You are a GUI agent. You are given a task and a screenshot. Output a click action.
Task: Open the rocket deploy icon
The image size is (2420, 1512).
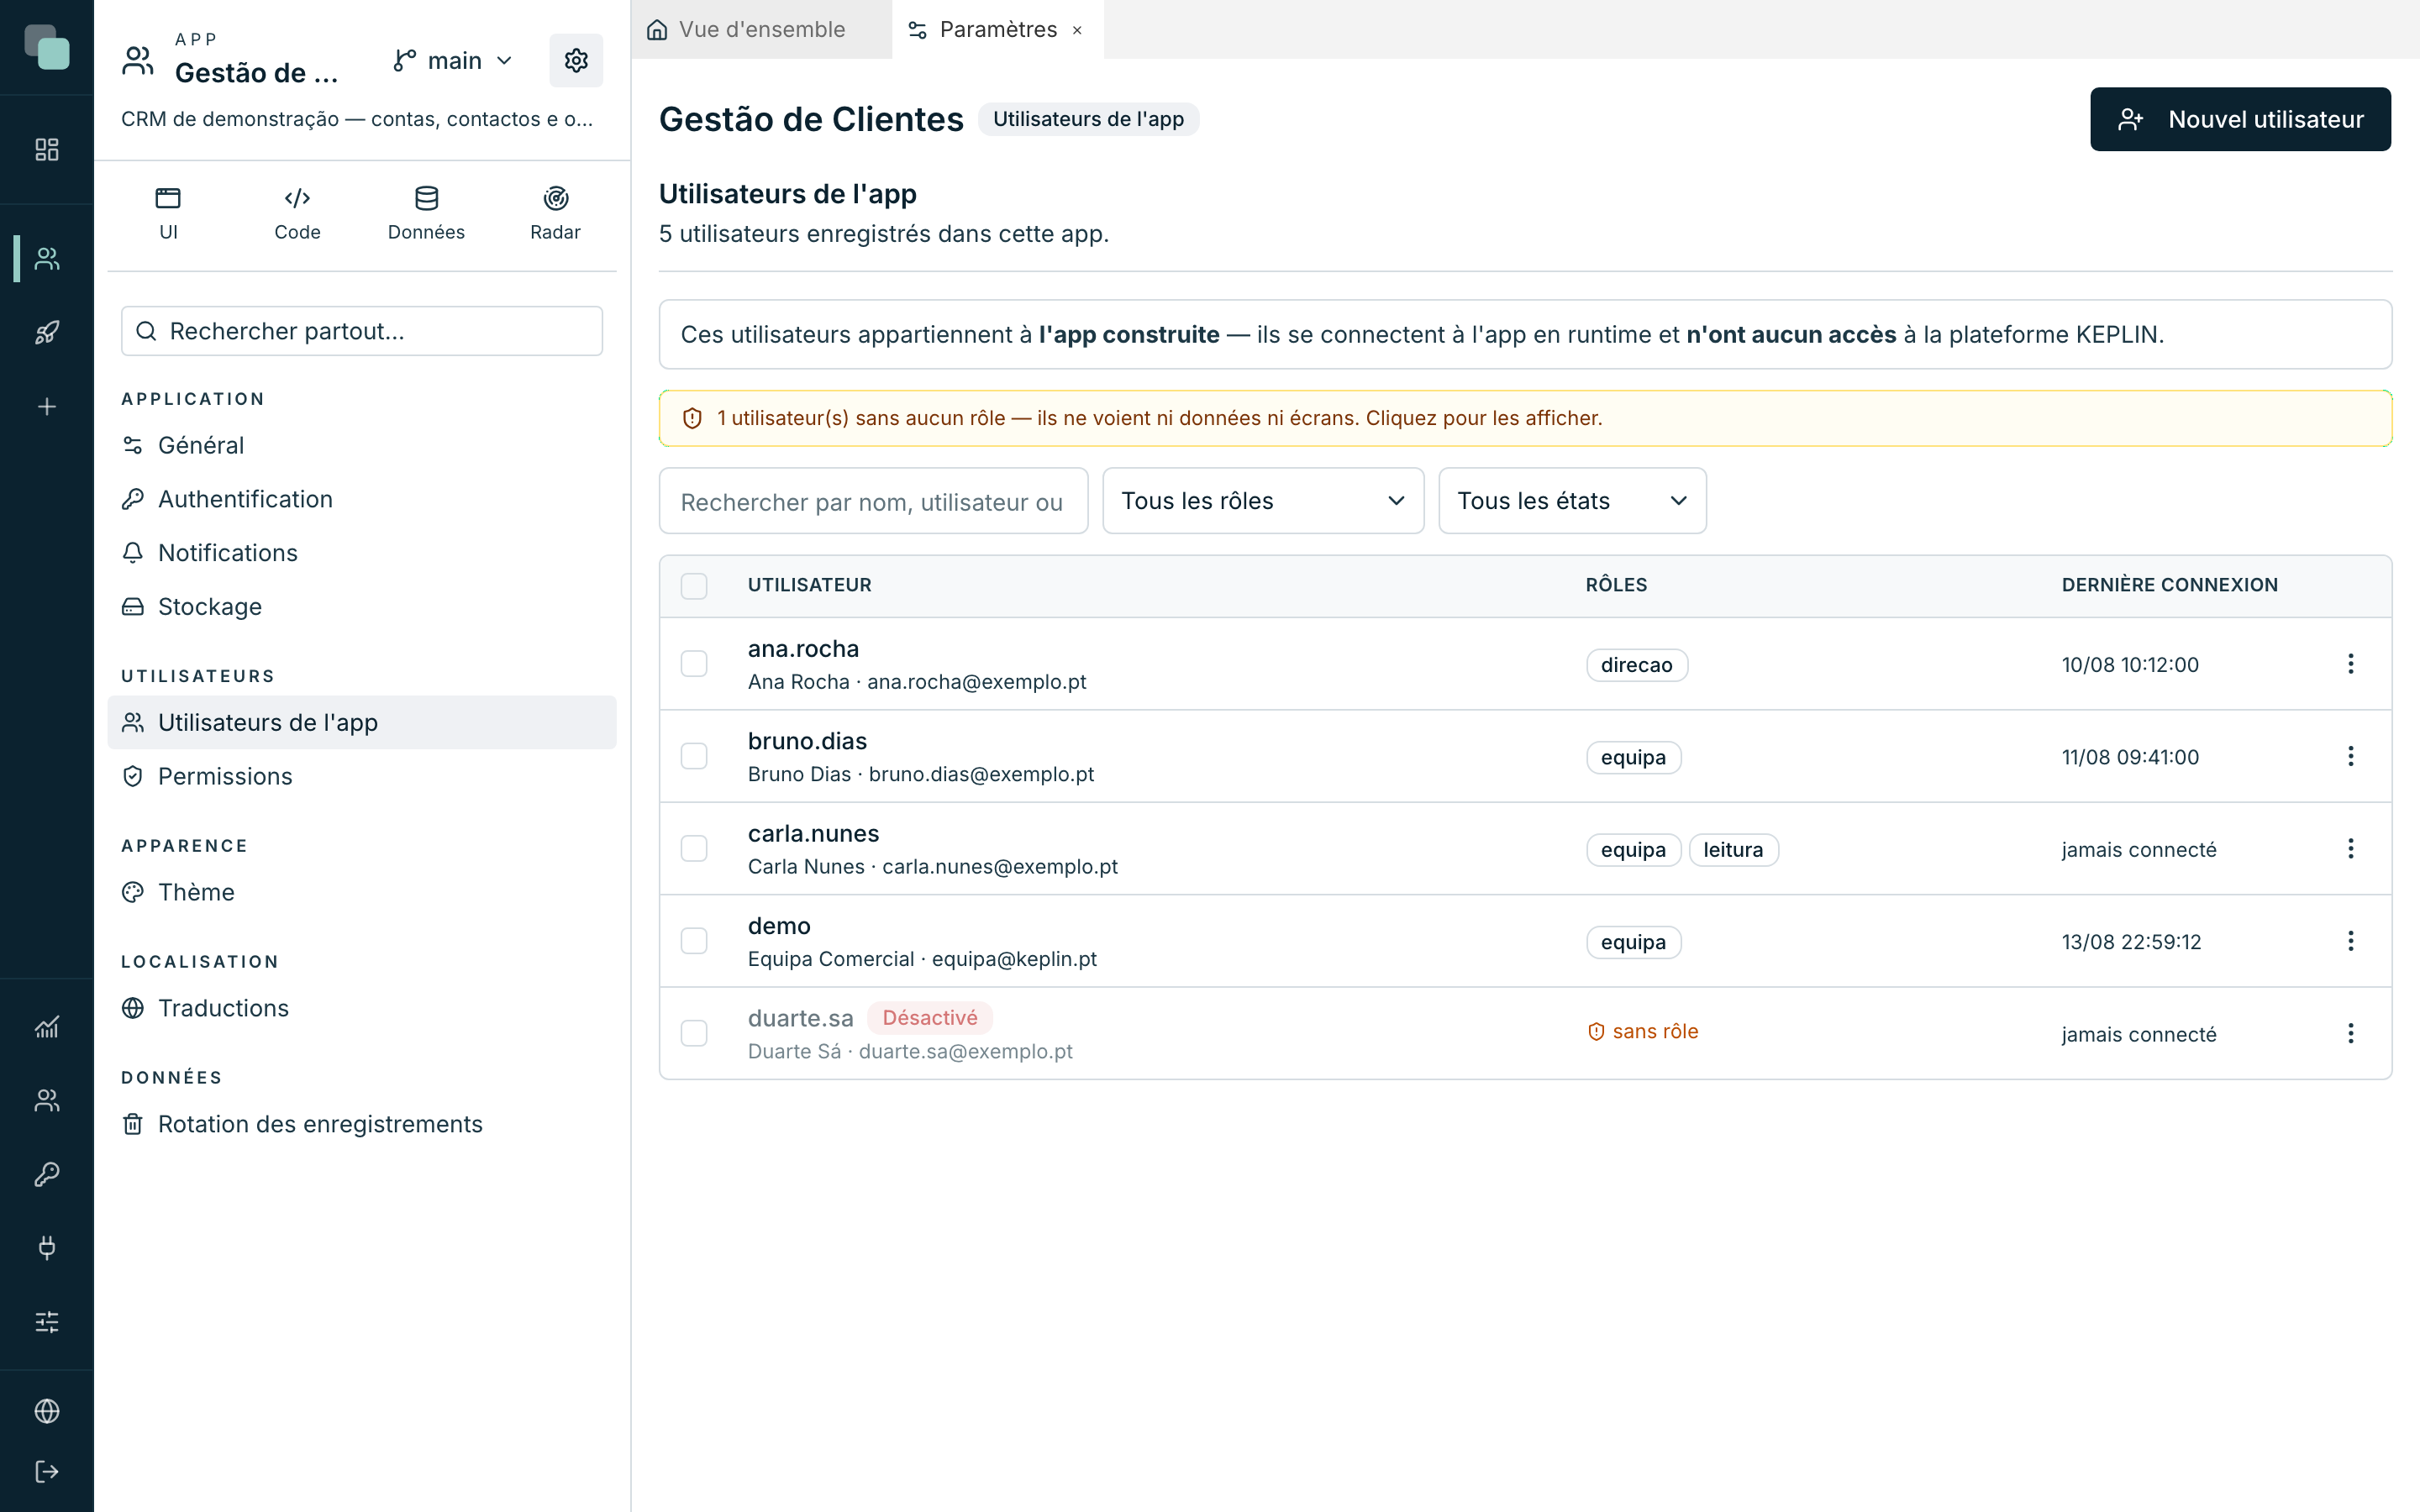click(x=47, y=333)
